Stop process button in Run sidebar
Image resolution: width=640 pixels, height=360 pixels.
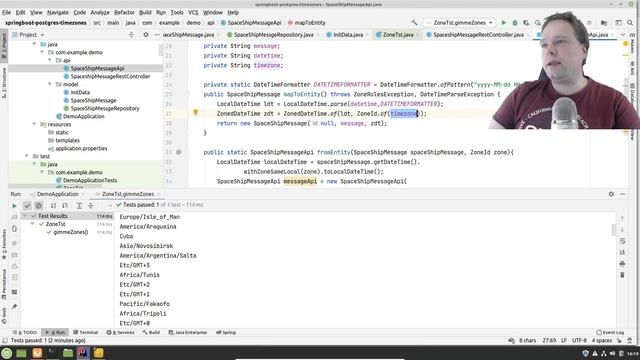tap(14, 243)
